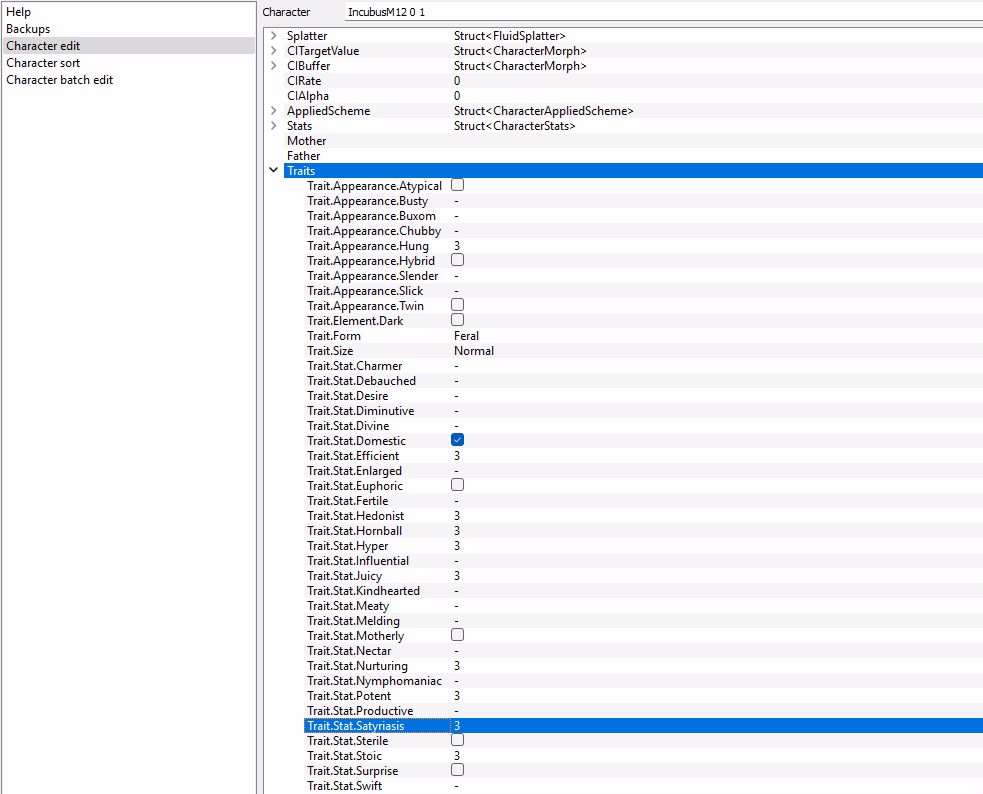983x794 pixels.
Task: Expand the CITargetValue property
Action: (x=274, y=51)
